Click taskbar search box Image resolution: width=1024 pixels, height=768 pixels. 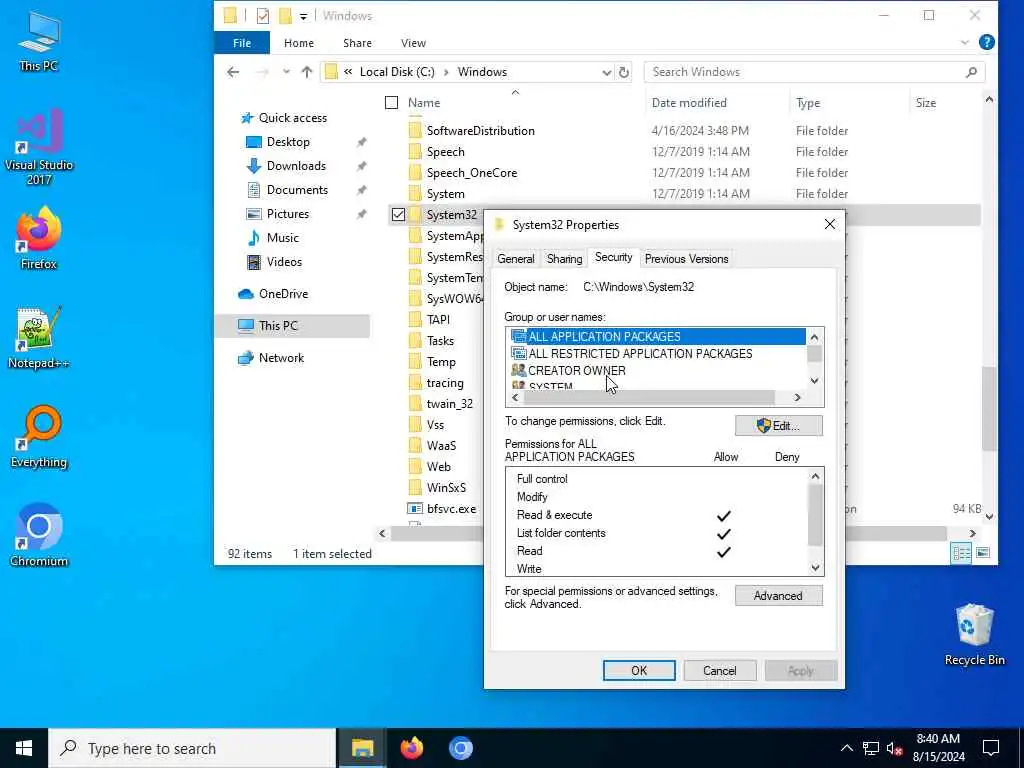[192, 748]
